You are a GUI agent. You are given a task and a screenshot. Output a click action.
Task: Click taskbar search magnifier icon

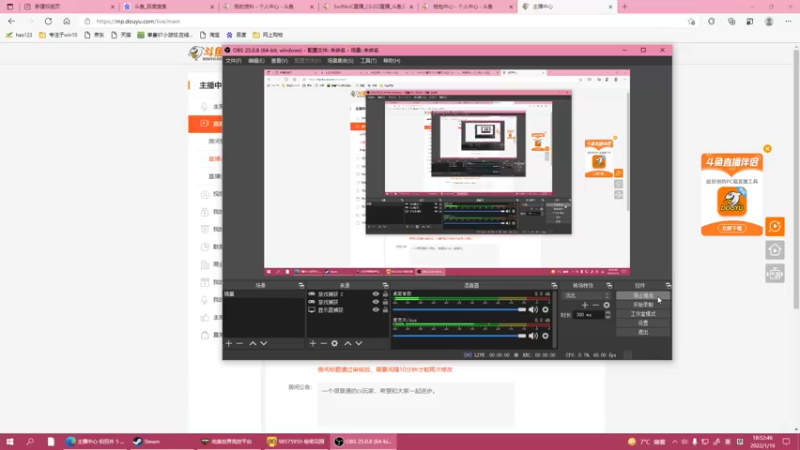[30, 442]
